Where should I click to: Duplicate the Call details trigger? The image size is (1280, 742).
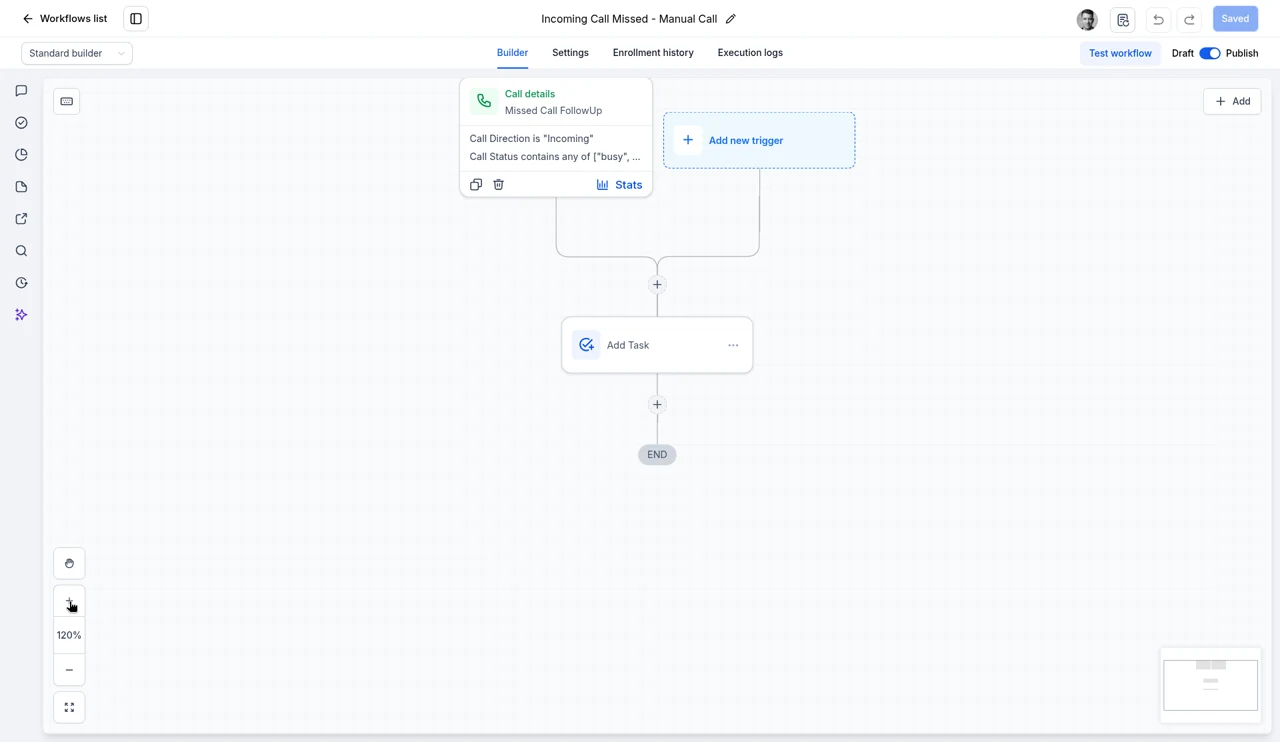pyautogui.click(x=476, y=185)
